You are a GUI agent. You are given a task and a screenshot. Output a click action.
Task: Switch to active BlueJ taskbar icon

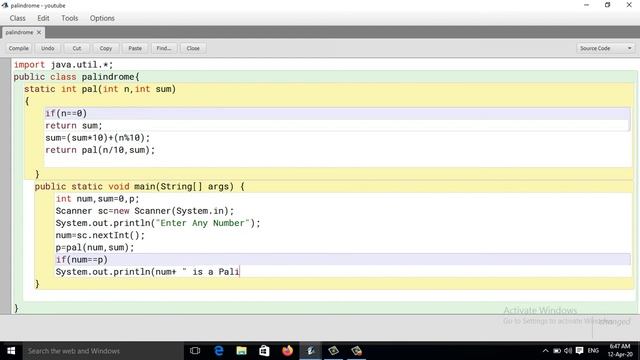click(311, 351)
